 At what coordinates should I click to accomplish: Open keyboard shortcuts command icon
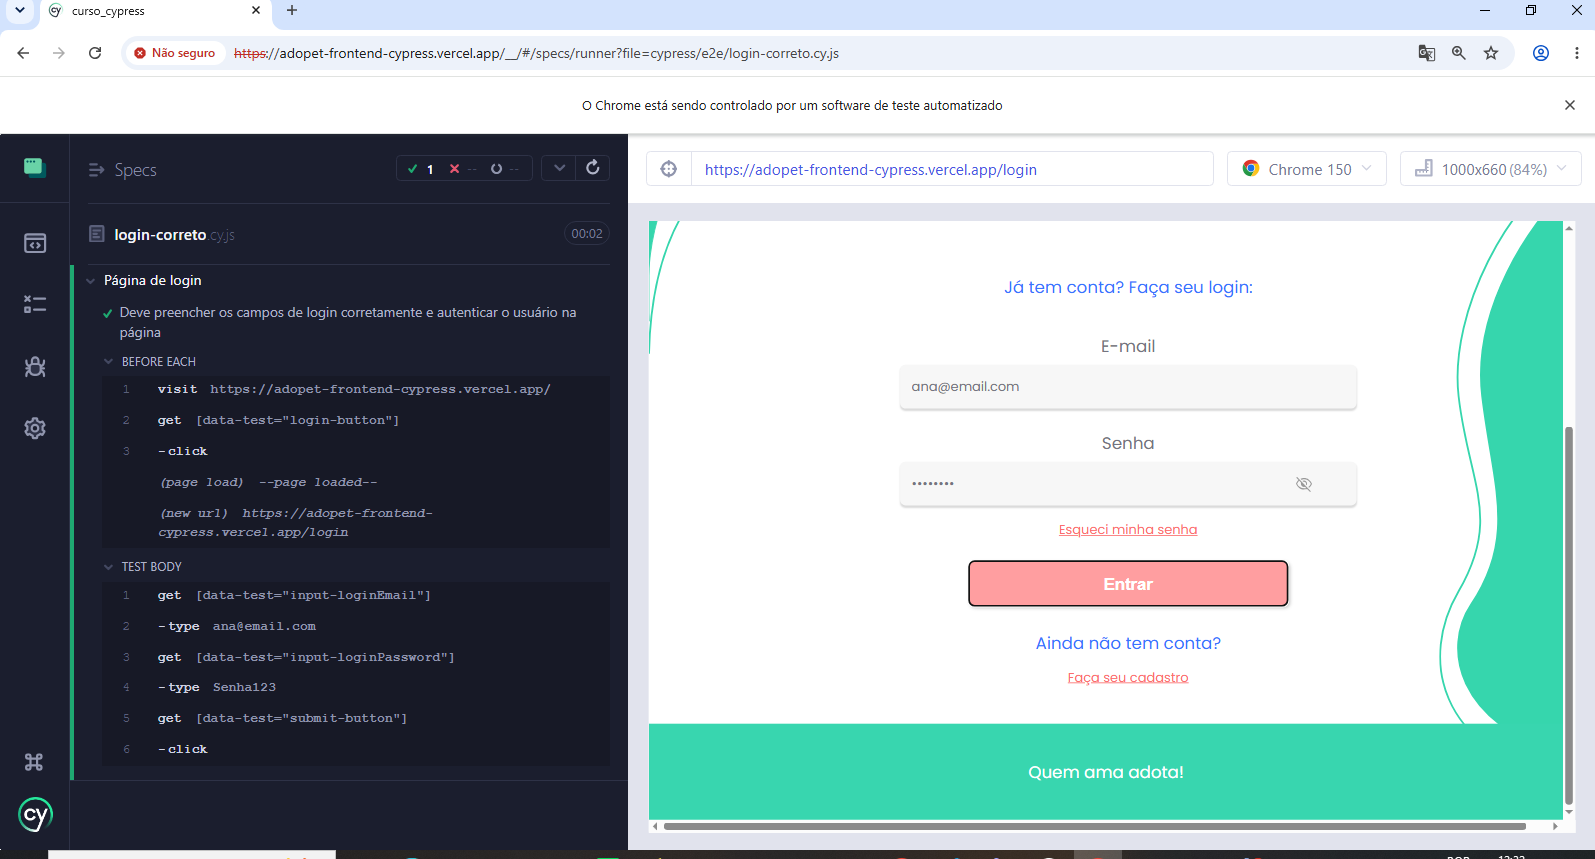coord(34,762)
